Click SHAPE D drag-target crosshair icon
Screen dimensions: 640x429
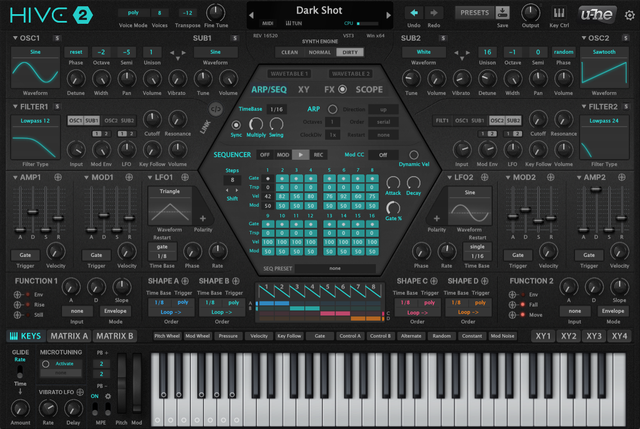[484, 281]
